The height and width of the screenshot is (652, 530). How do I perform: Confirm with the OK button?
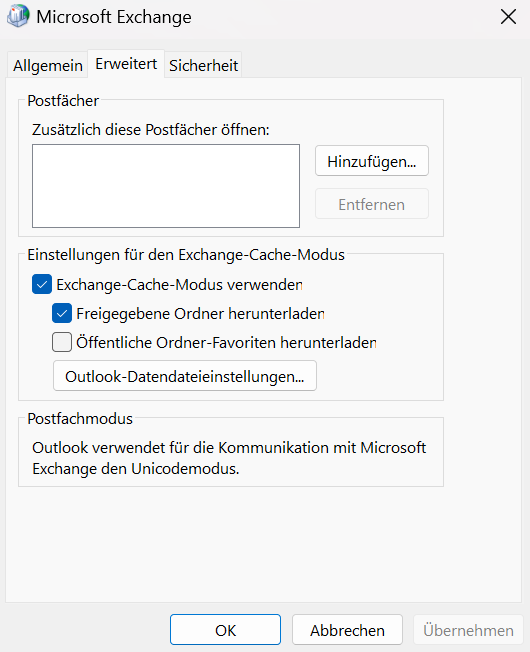tap(225, 630)
